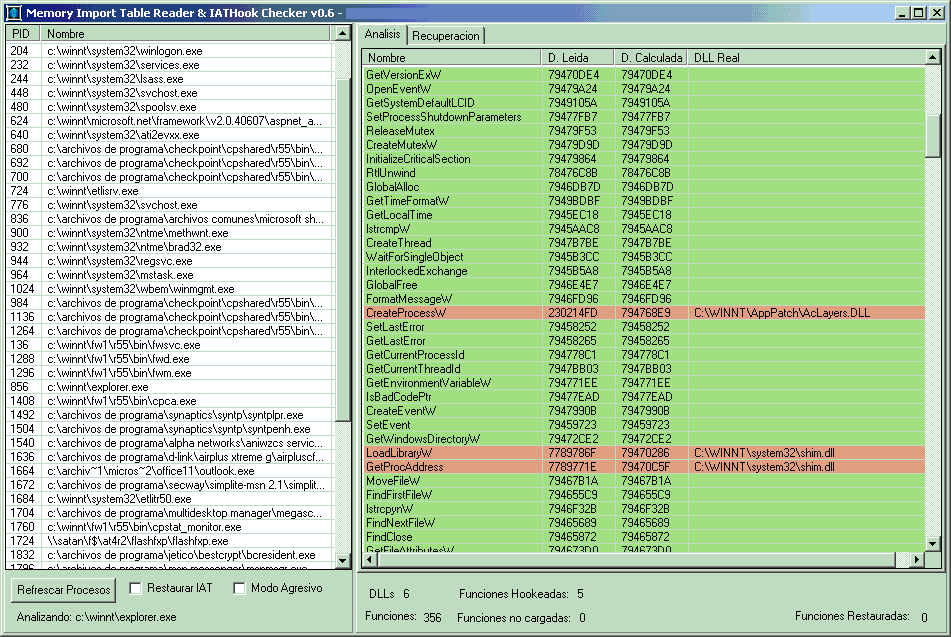This screenshot has width=951, height=637.
Task: Switch to the Recuperacion tab
Action: [x=446, y=35]
